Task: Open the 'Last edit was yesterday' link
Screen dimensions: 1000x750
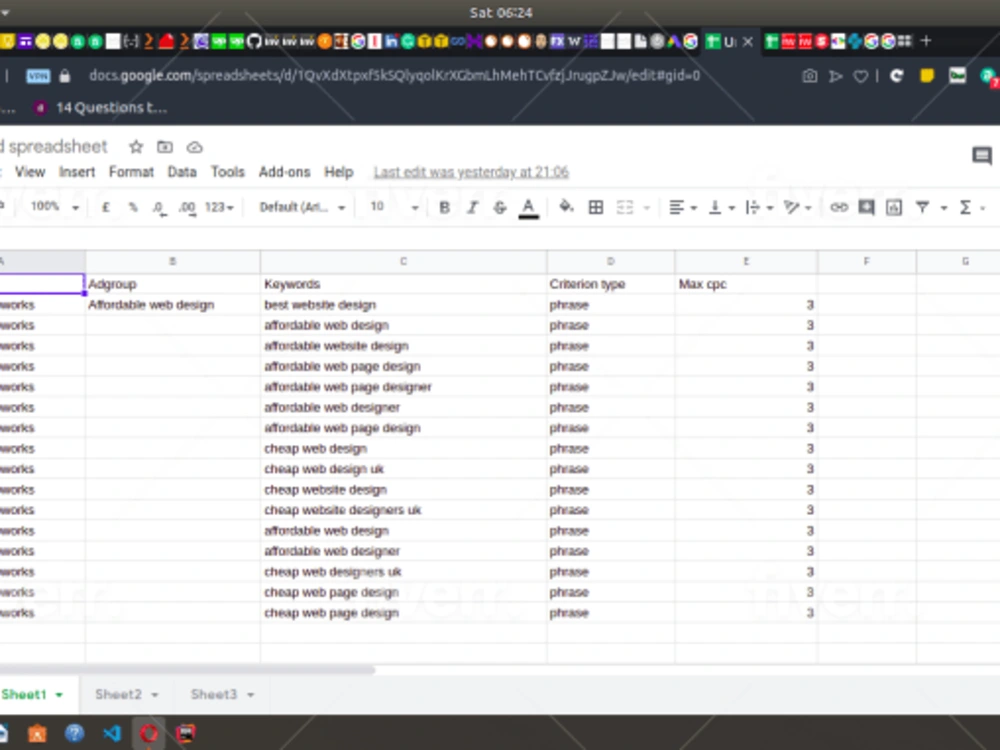Action: pos(471,172)
